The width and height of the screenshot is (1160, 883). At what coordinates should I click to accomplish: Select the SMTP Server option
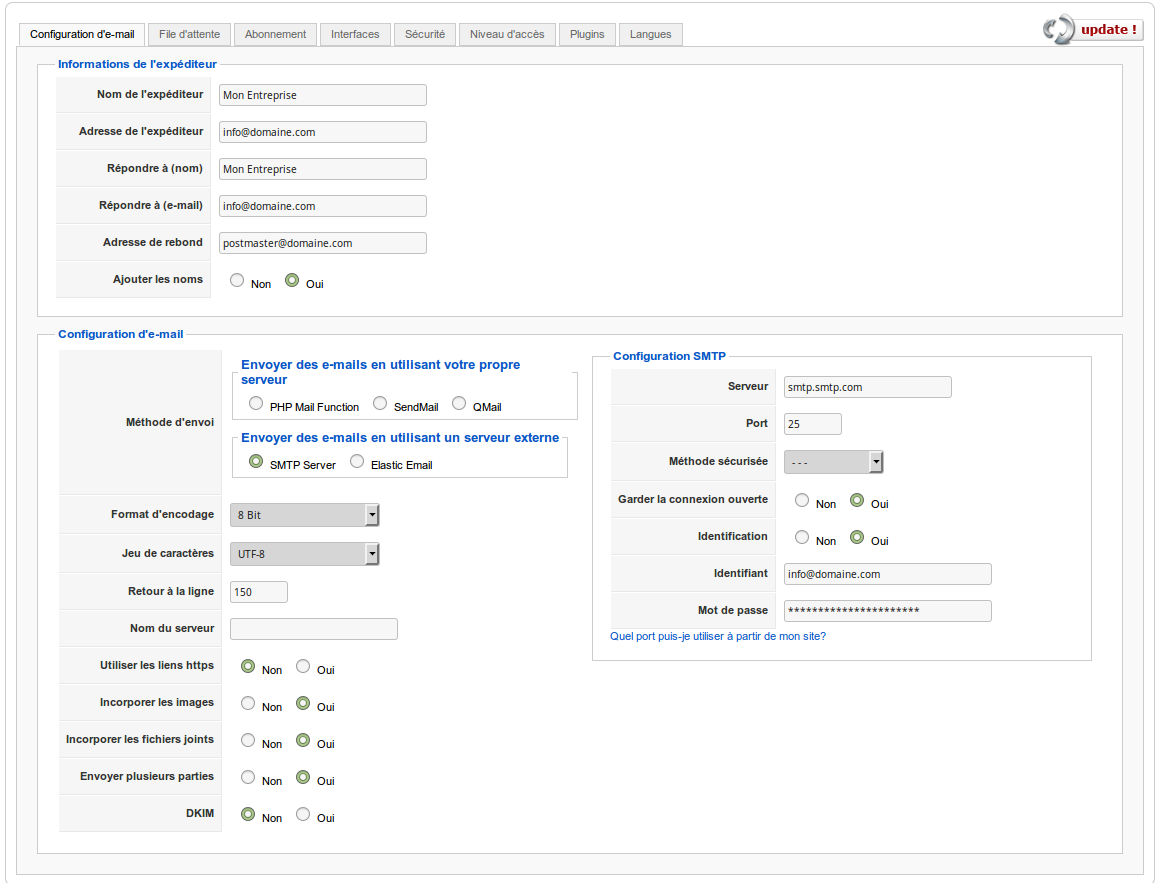tap(256, 461)
